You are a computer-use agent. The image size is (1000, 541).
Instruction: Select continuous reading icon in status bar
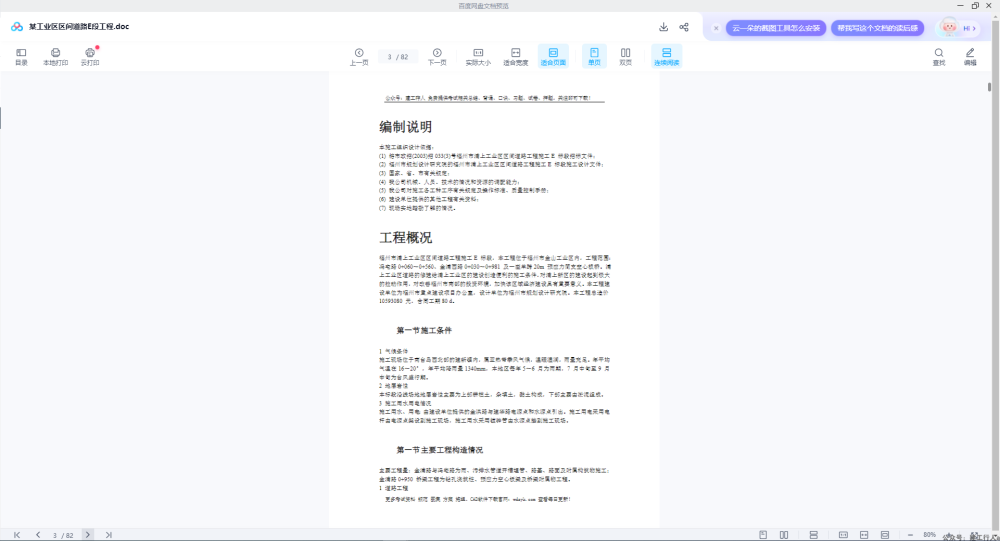814,535
